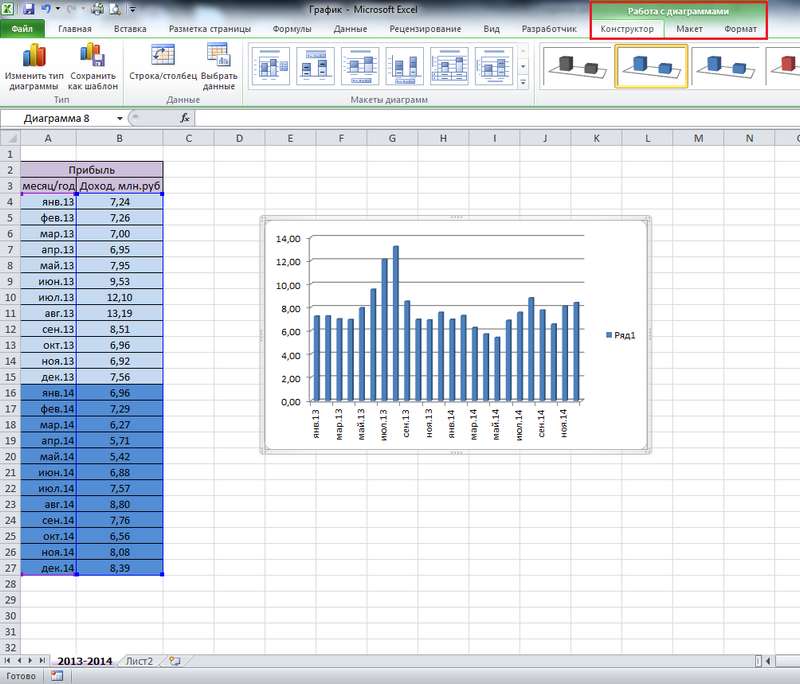Screen dimensions: 800x684
Task: Open the Name Box dropdown
Action: tap(119, 118)
